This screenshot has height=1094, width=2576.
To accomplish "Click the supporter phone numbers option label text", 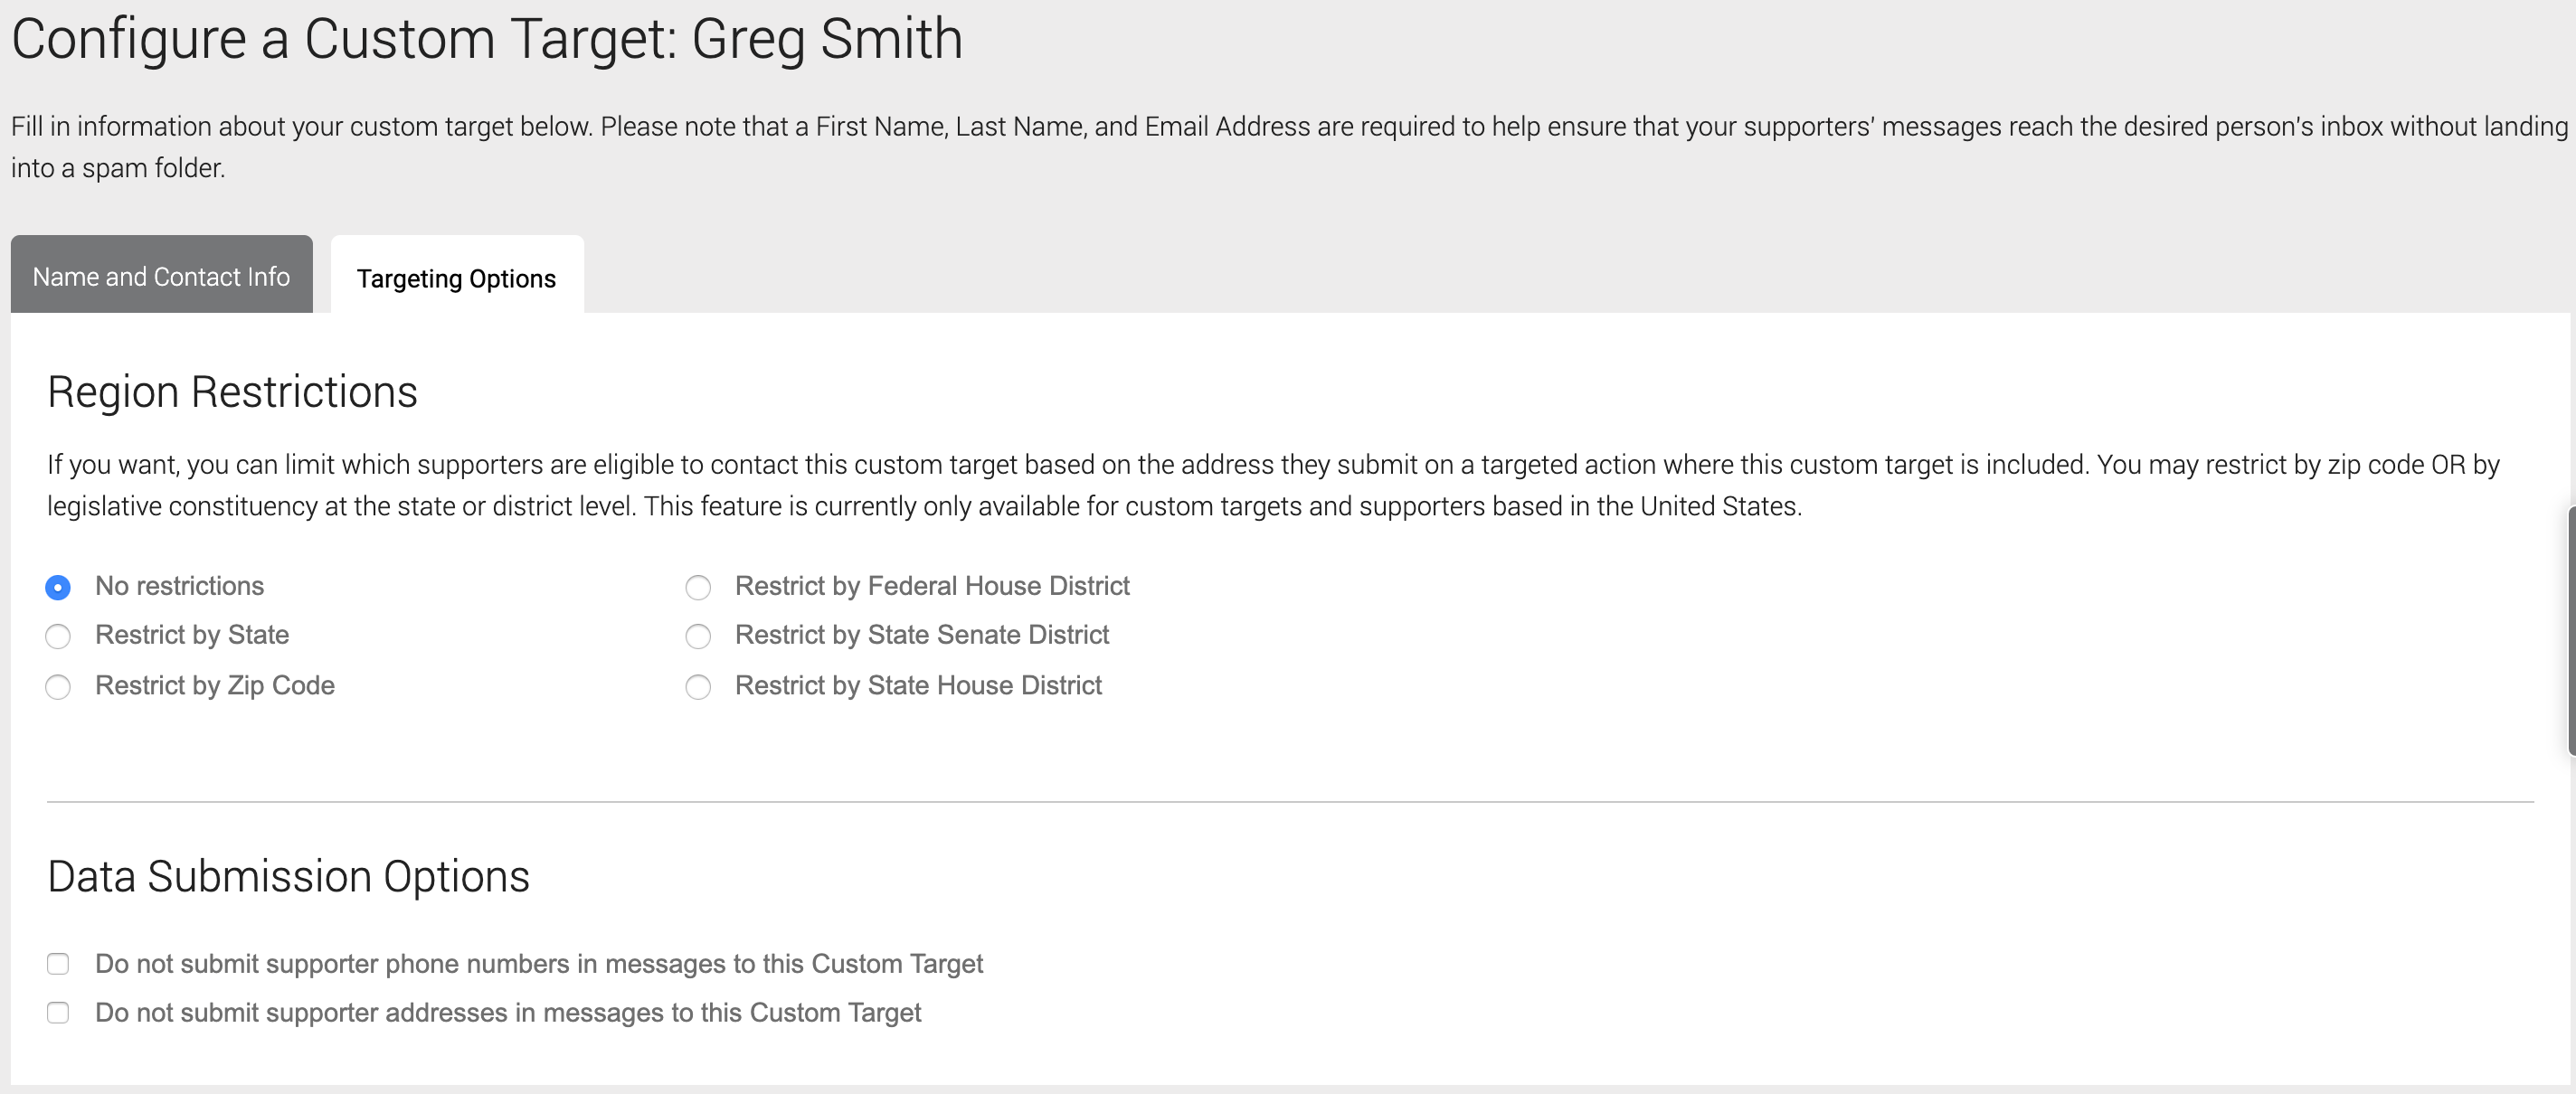I will [x=539, y=963].
